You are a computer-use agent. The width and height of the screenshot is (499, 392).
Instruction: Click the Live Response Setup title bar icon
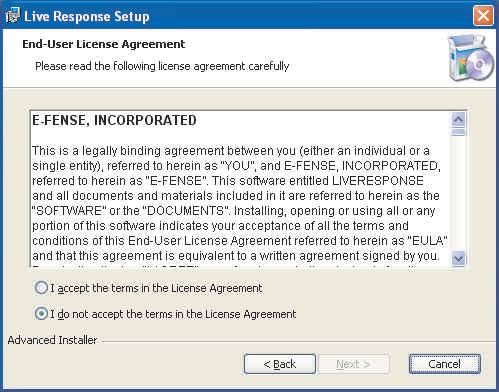pos(13,16)
